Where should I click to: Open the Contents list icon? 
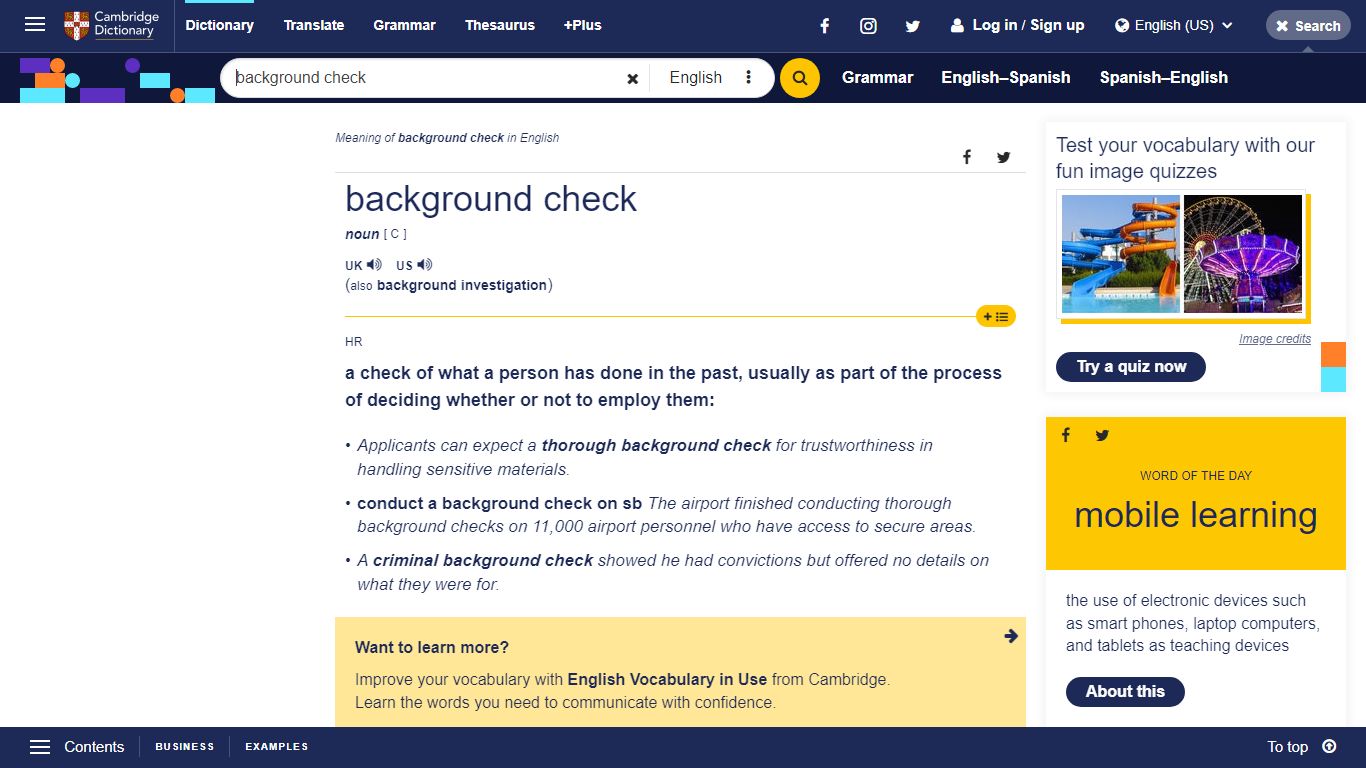click(40, 747)
